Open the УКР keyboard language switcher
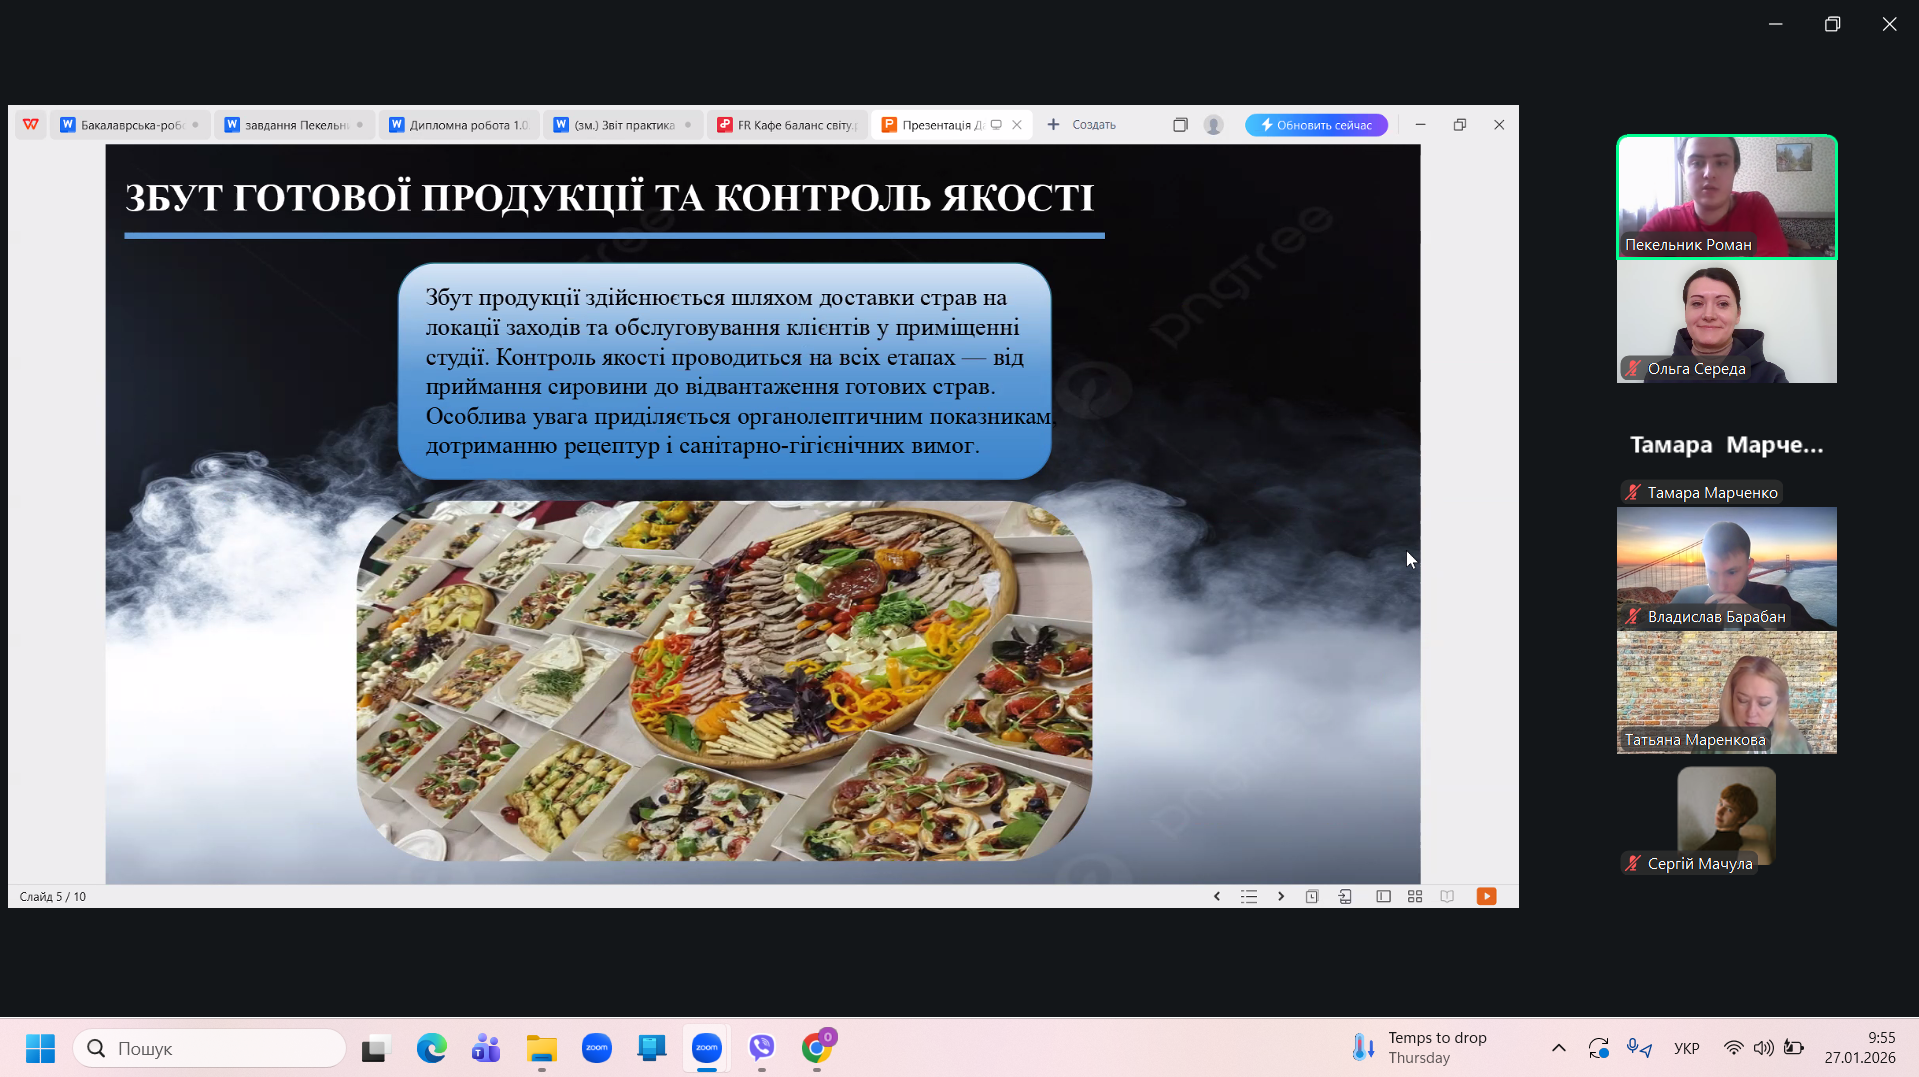The width and height of the screenshot is (1919, 1077). 1686,1048
